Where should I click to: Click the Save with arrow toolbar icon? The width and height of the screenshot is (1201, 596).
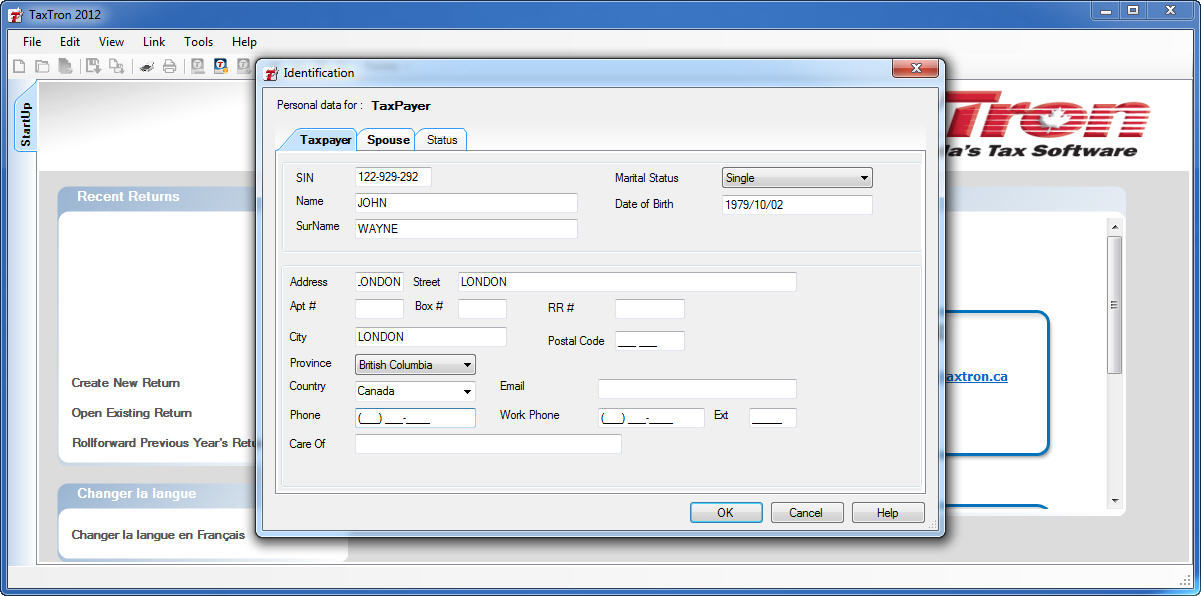pos(93,66)
